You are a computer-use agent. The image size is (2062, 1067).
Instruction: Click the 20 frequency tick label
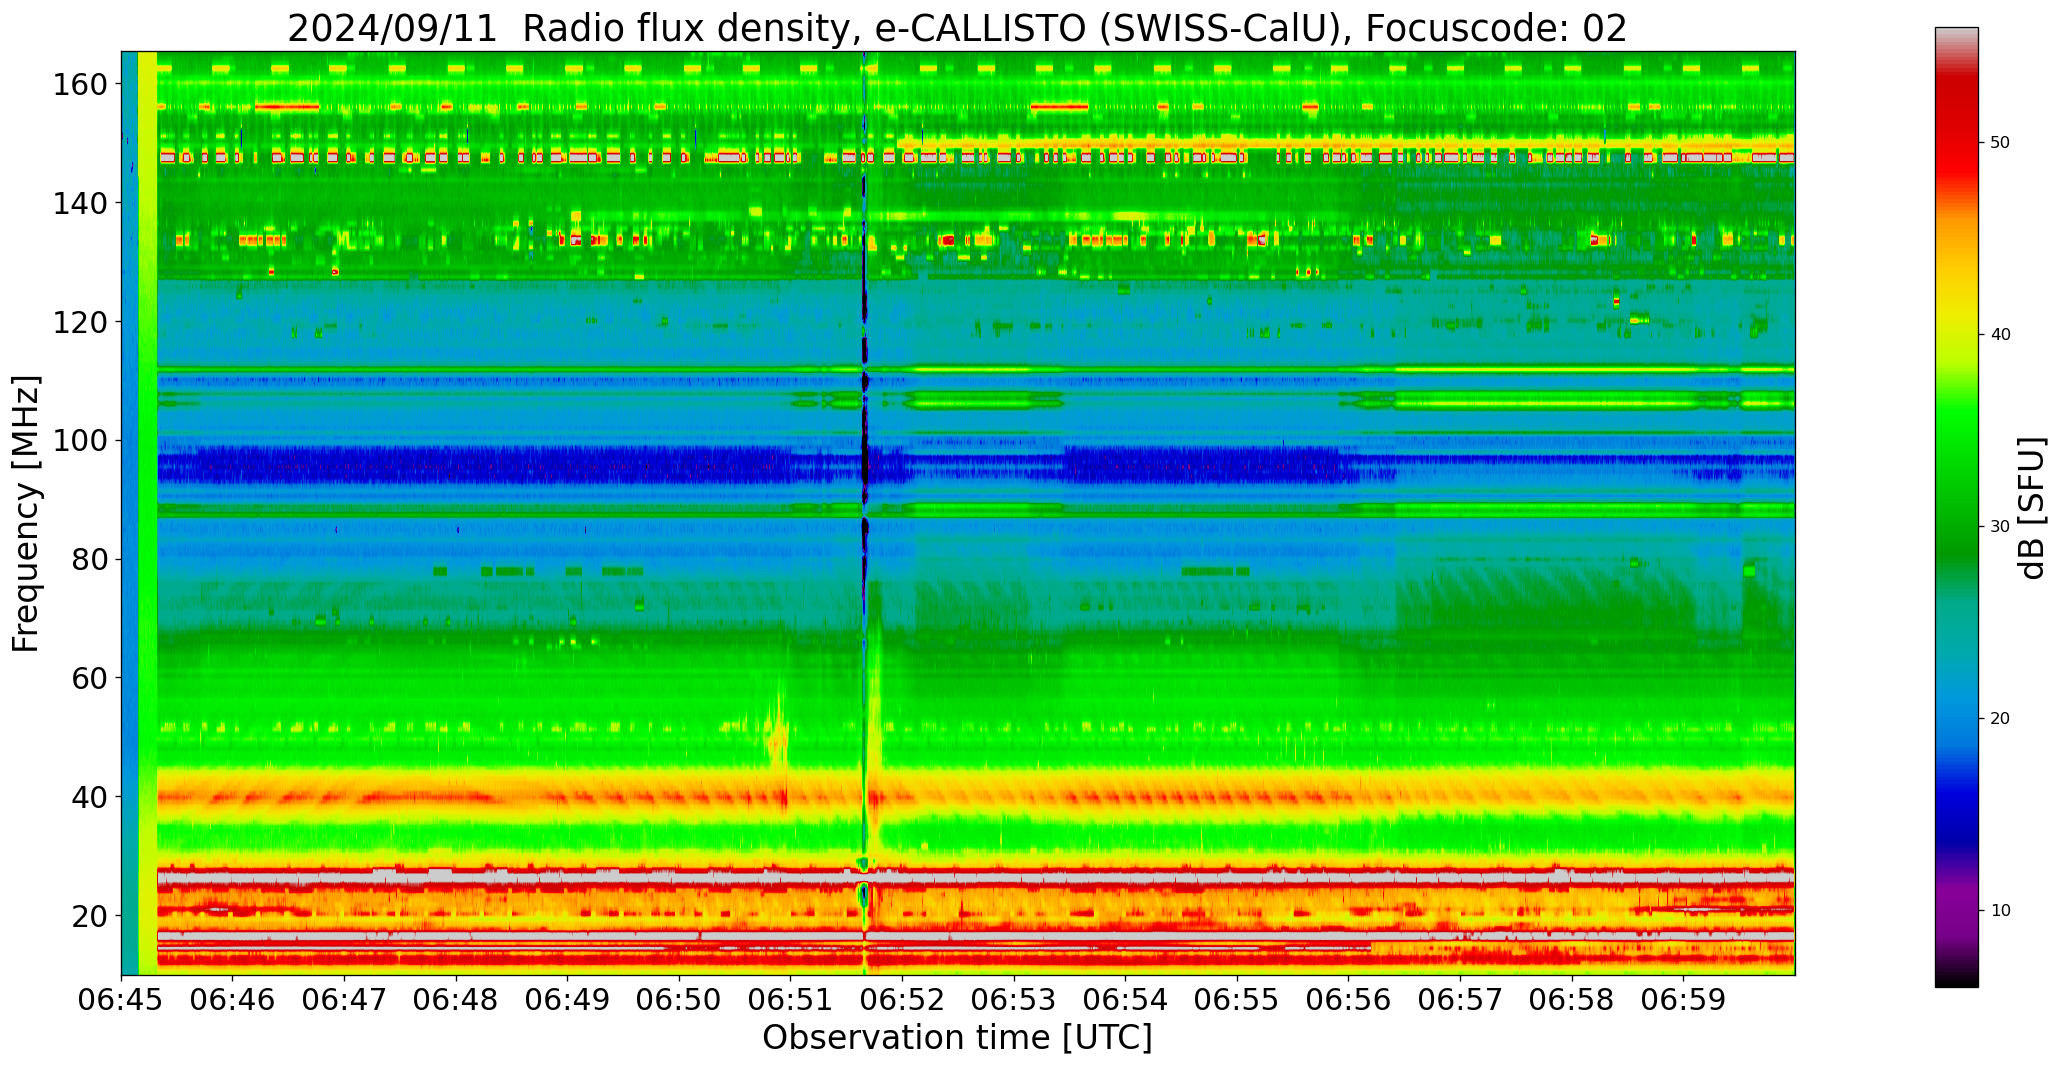(90, 915)
